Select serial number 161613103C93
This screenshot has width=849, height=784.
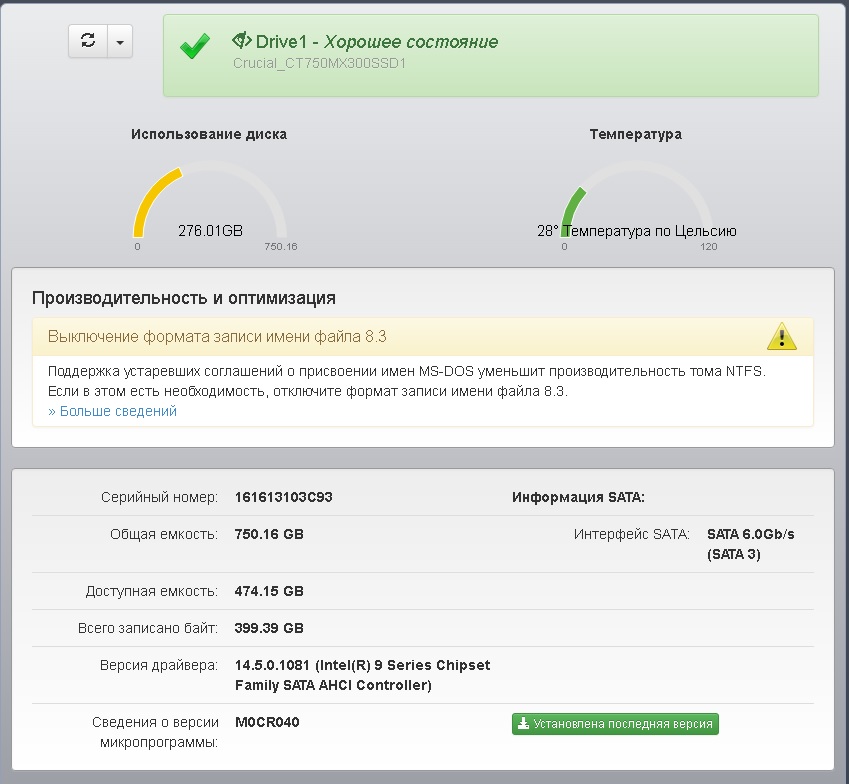pyautogui.click(x=283, y=497)
